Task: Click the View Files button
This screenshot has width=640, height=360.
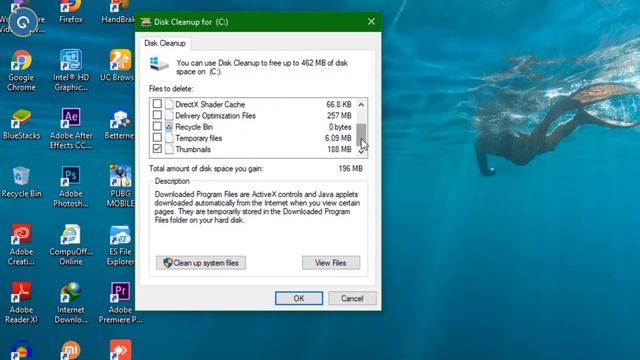Action: point(331,263)
